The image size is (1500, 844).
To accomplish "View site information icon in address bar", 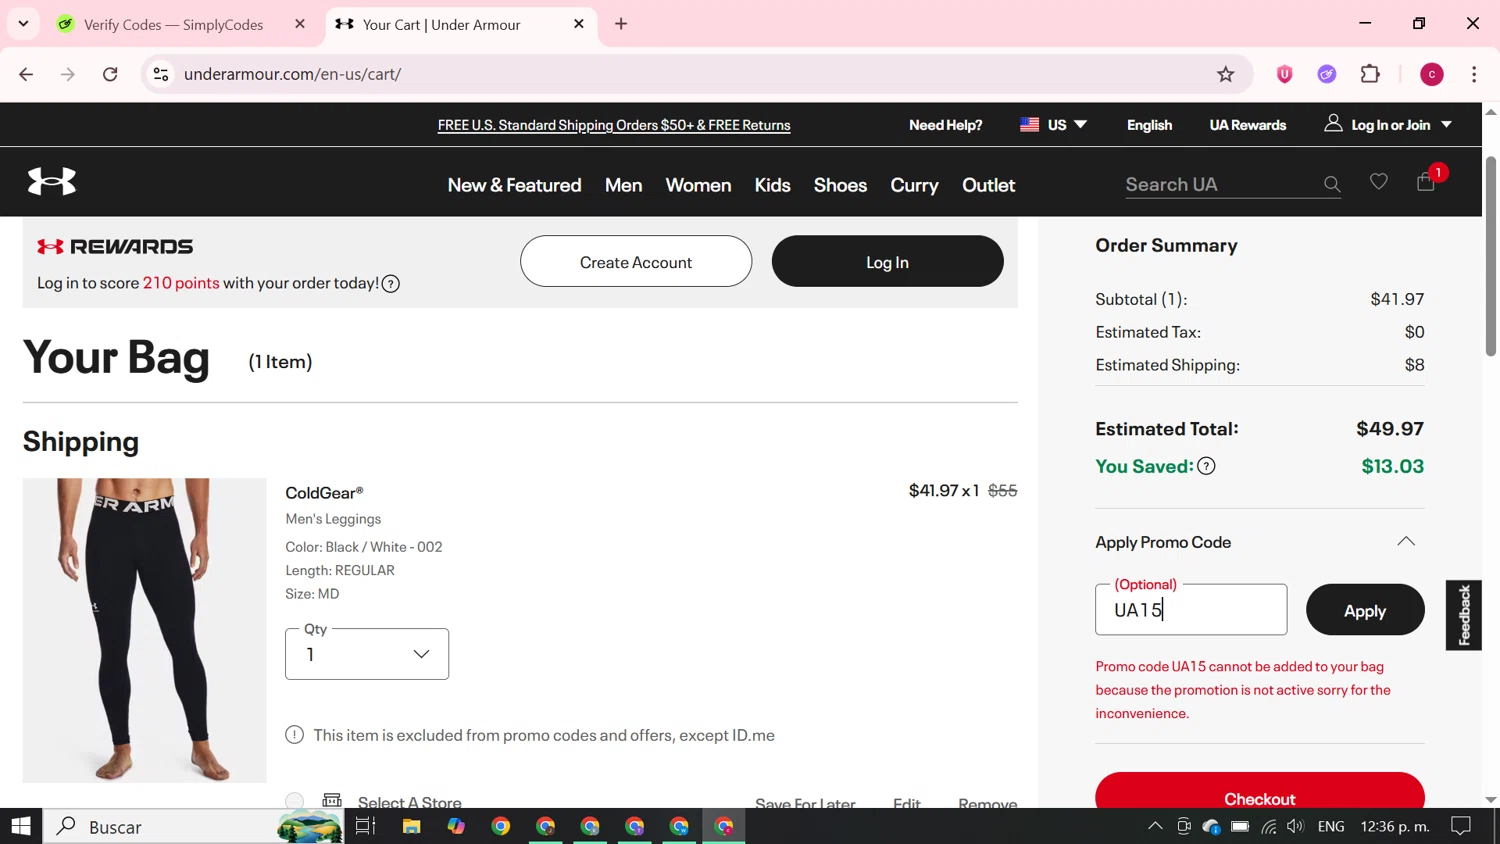I will click(161, 74).
